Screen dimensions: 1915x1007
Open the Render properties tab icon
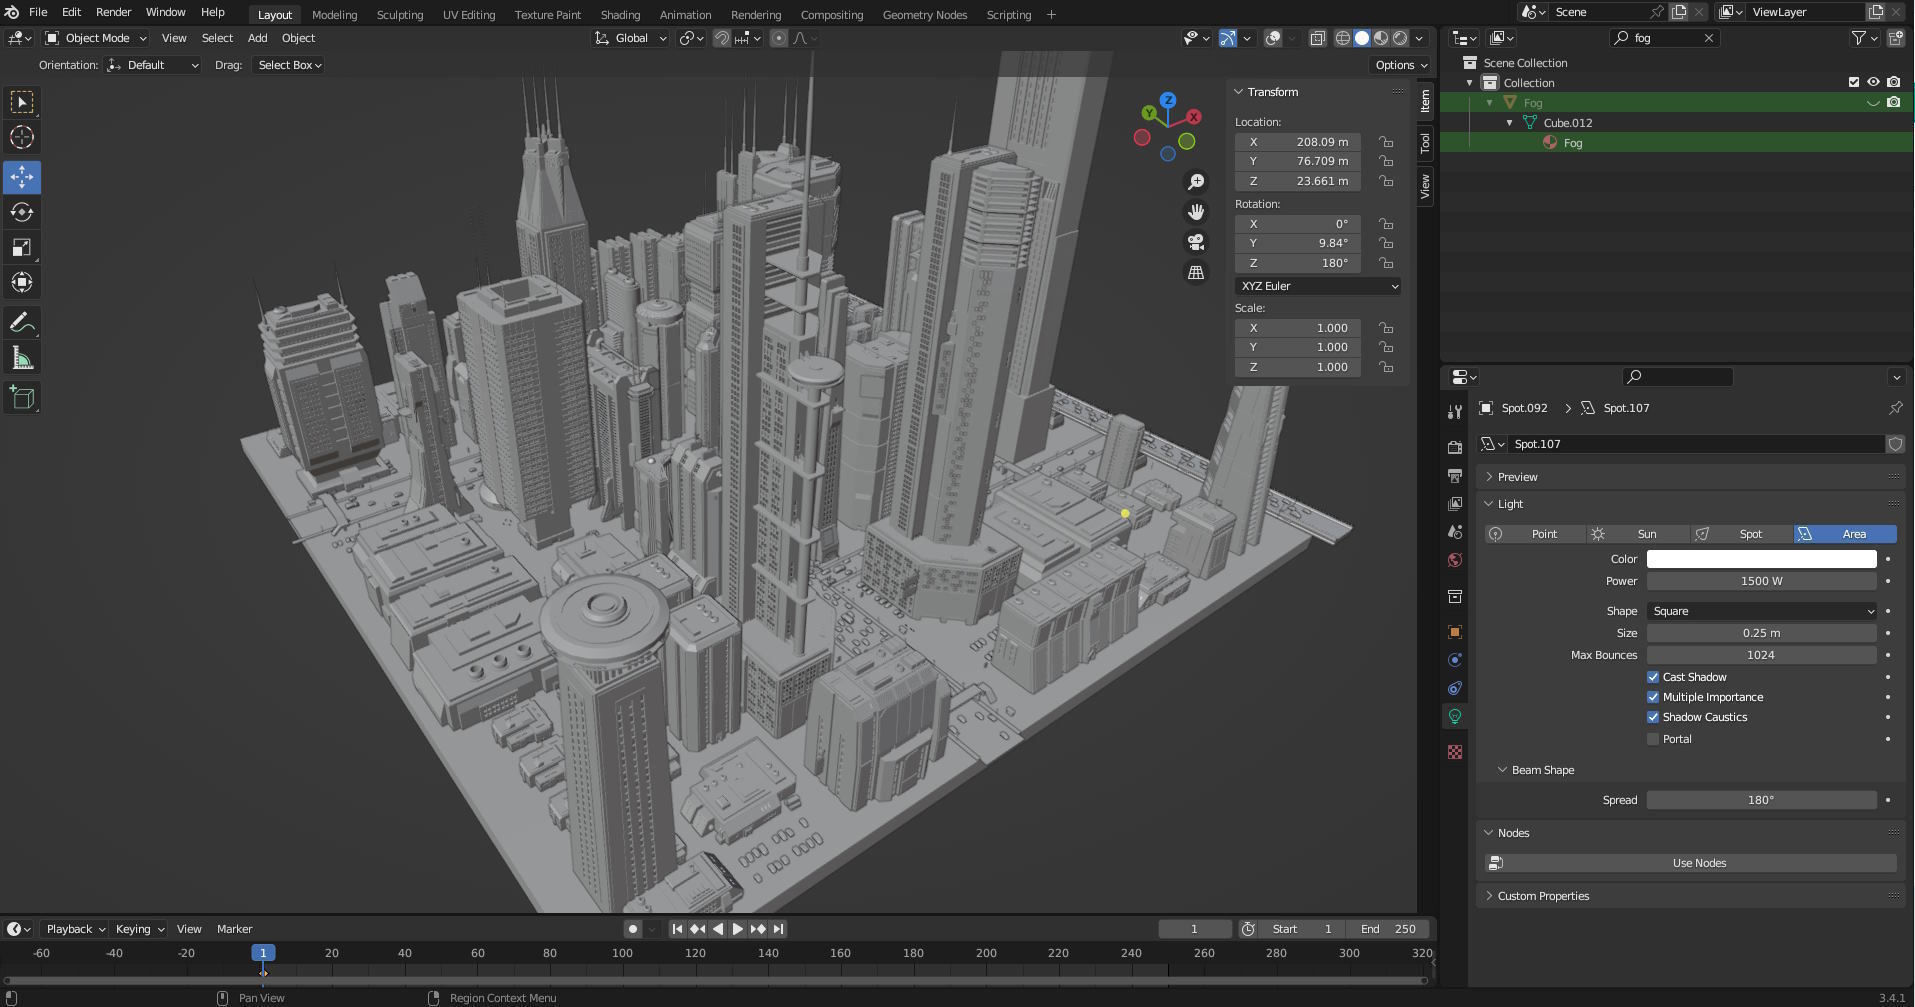(1455, 447)
